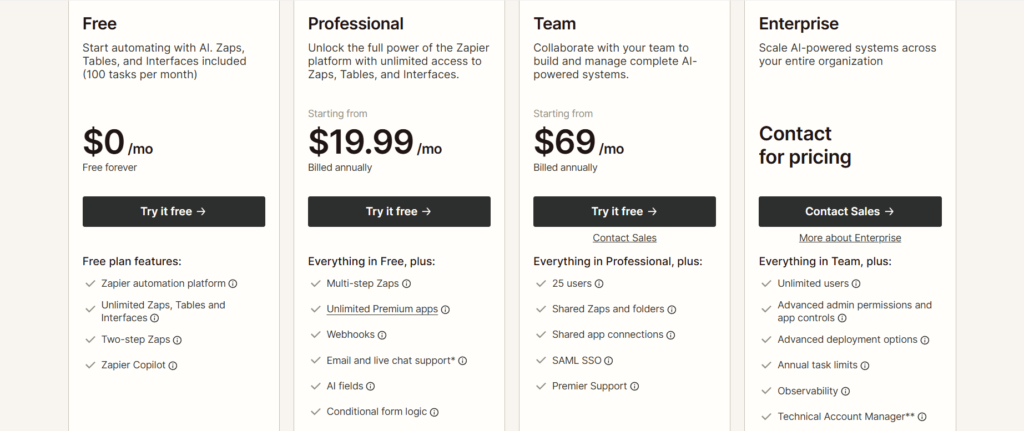Screen dimensions: 1024x431
Task: Click the Enterprise Contact Sales button
Action: pos(850,212)
